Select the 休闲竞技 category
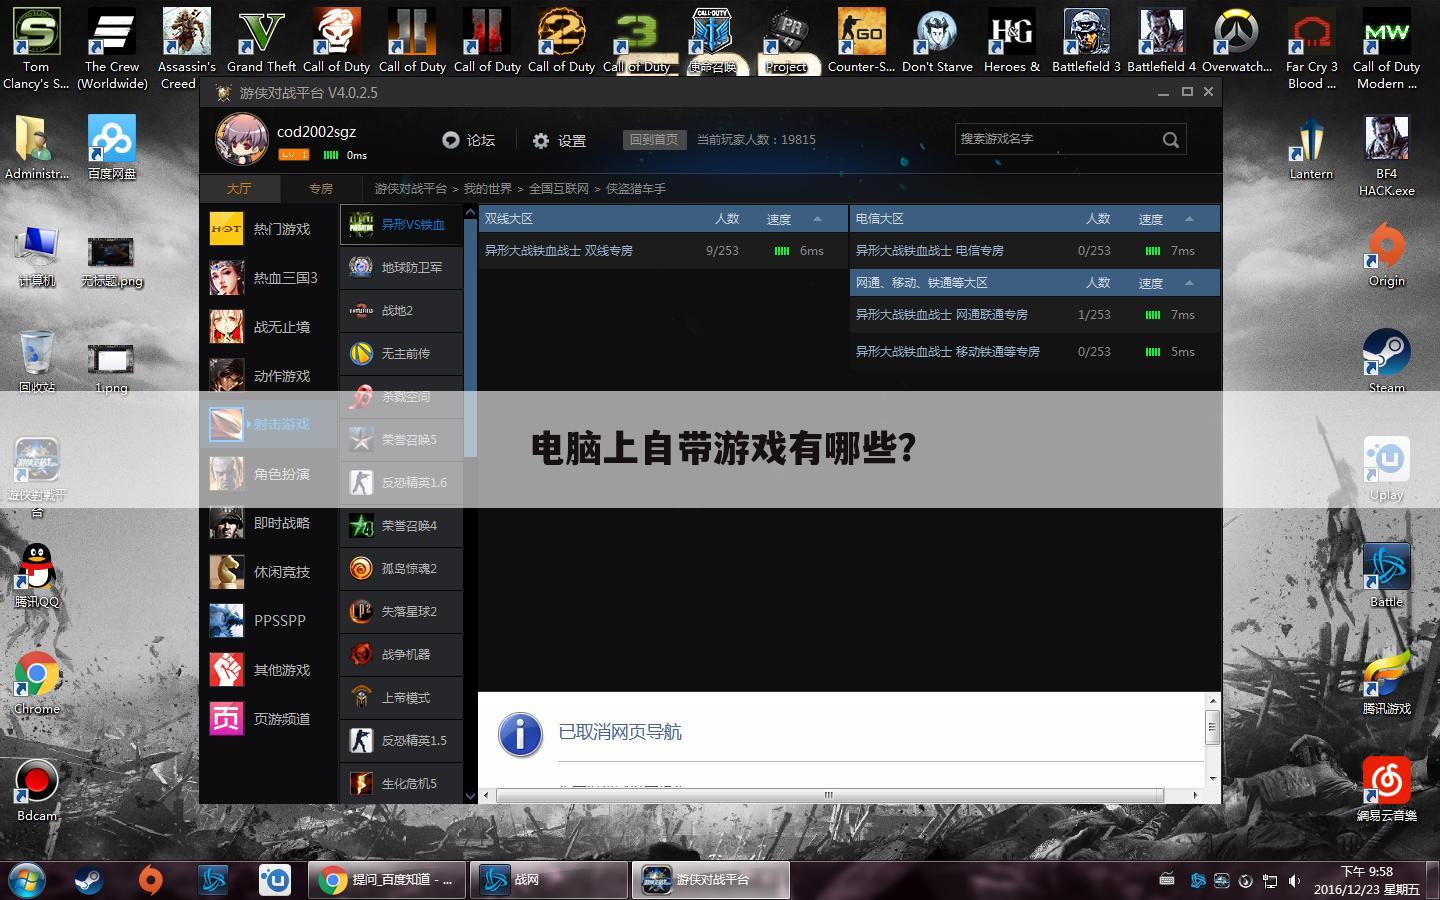 pos(269,572)
